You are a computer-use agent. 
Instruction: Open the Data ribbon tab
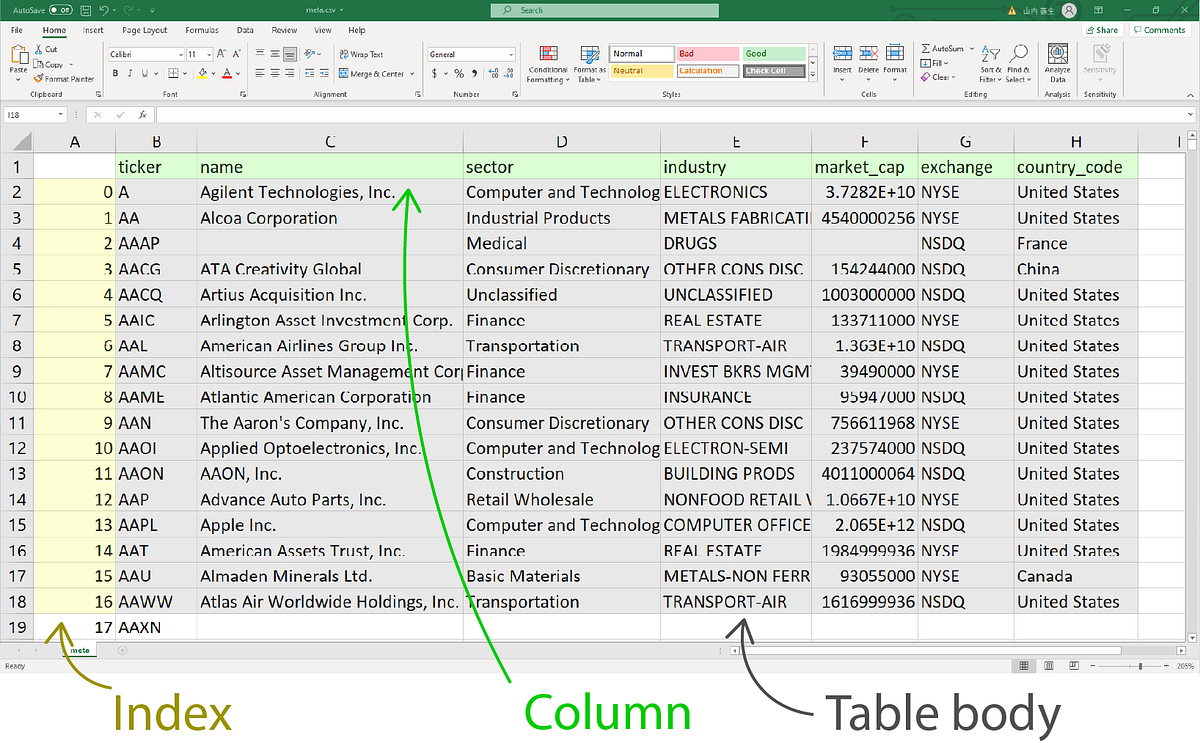tap(245, 30)
